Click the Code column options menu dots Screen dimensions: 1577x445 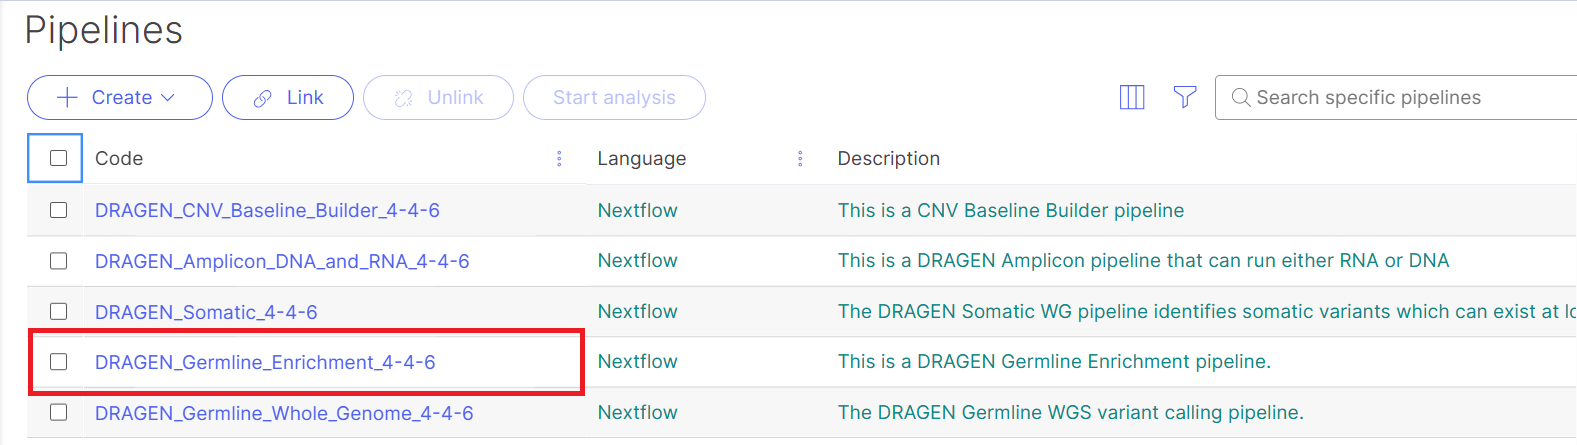coord(559,159)
